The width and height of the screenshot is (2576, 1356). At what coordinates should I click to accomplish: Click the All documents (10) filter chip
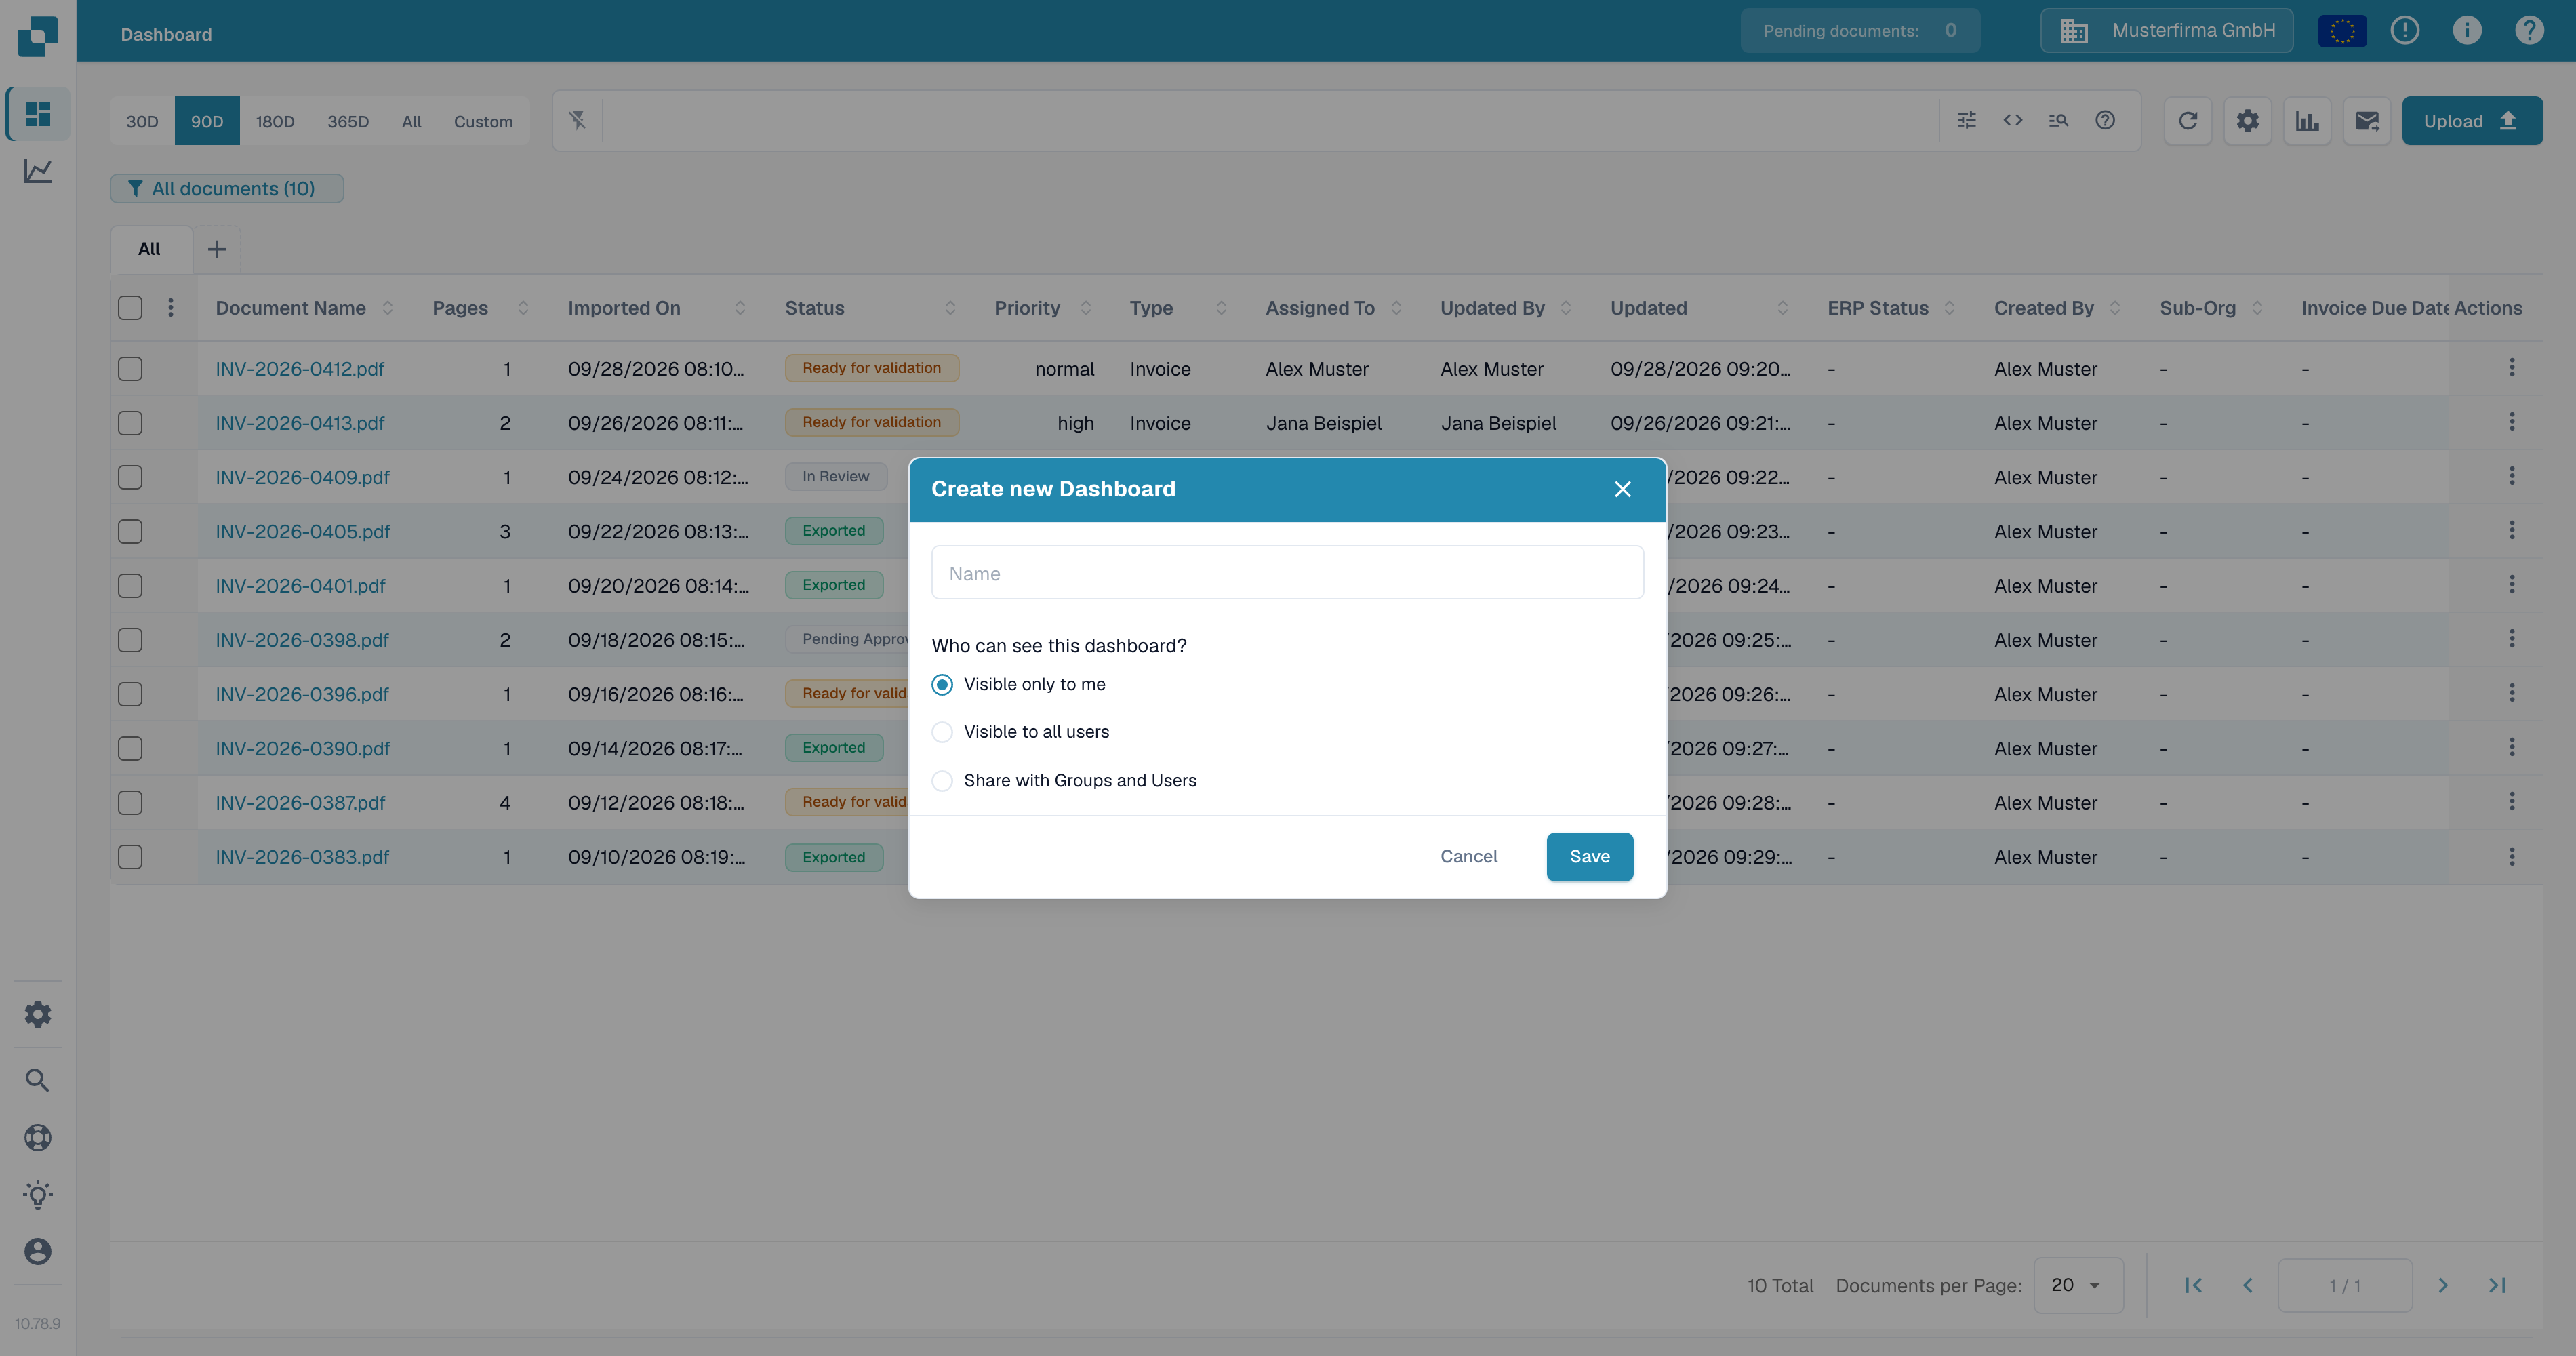[227, 189]
